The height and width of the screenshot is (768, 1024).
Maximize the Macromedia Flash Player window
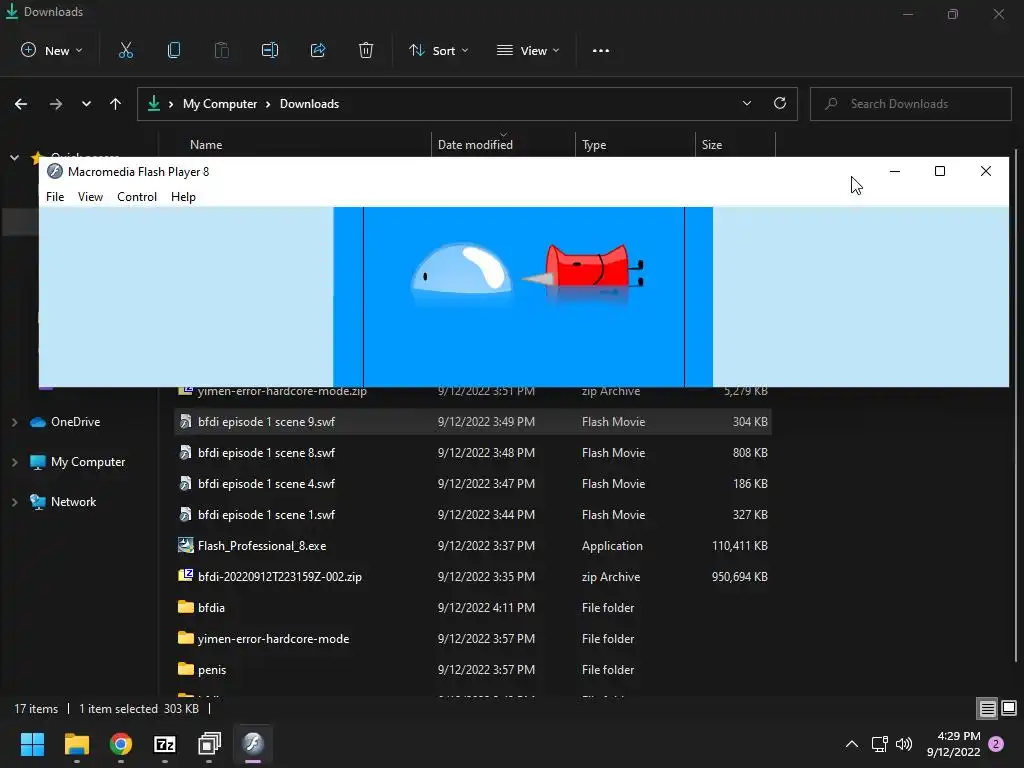(x=940, y=171)
